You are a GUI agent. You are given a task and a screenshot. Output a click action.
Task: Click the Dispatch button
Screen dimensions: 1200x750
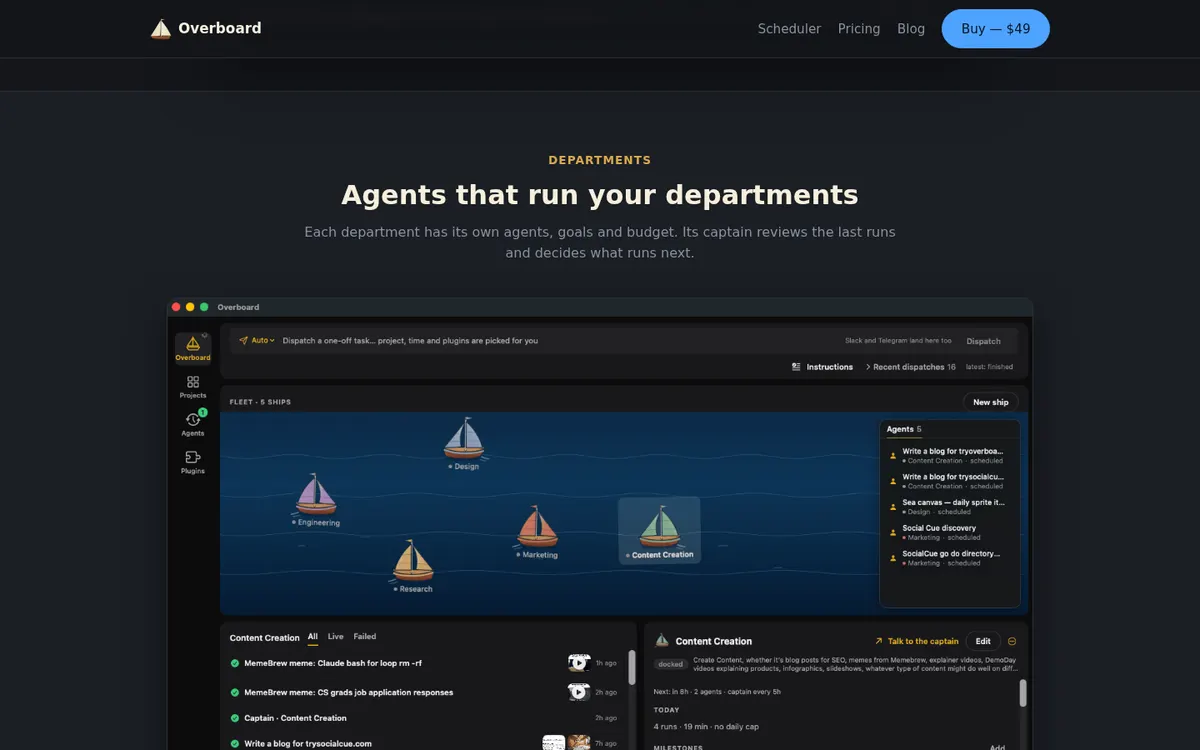[x=983, y=341]
